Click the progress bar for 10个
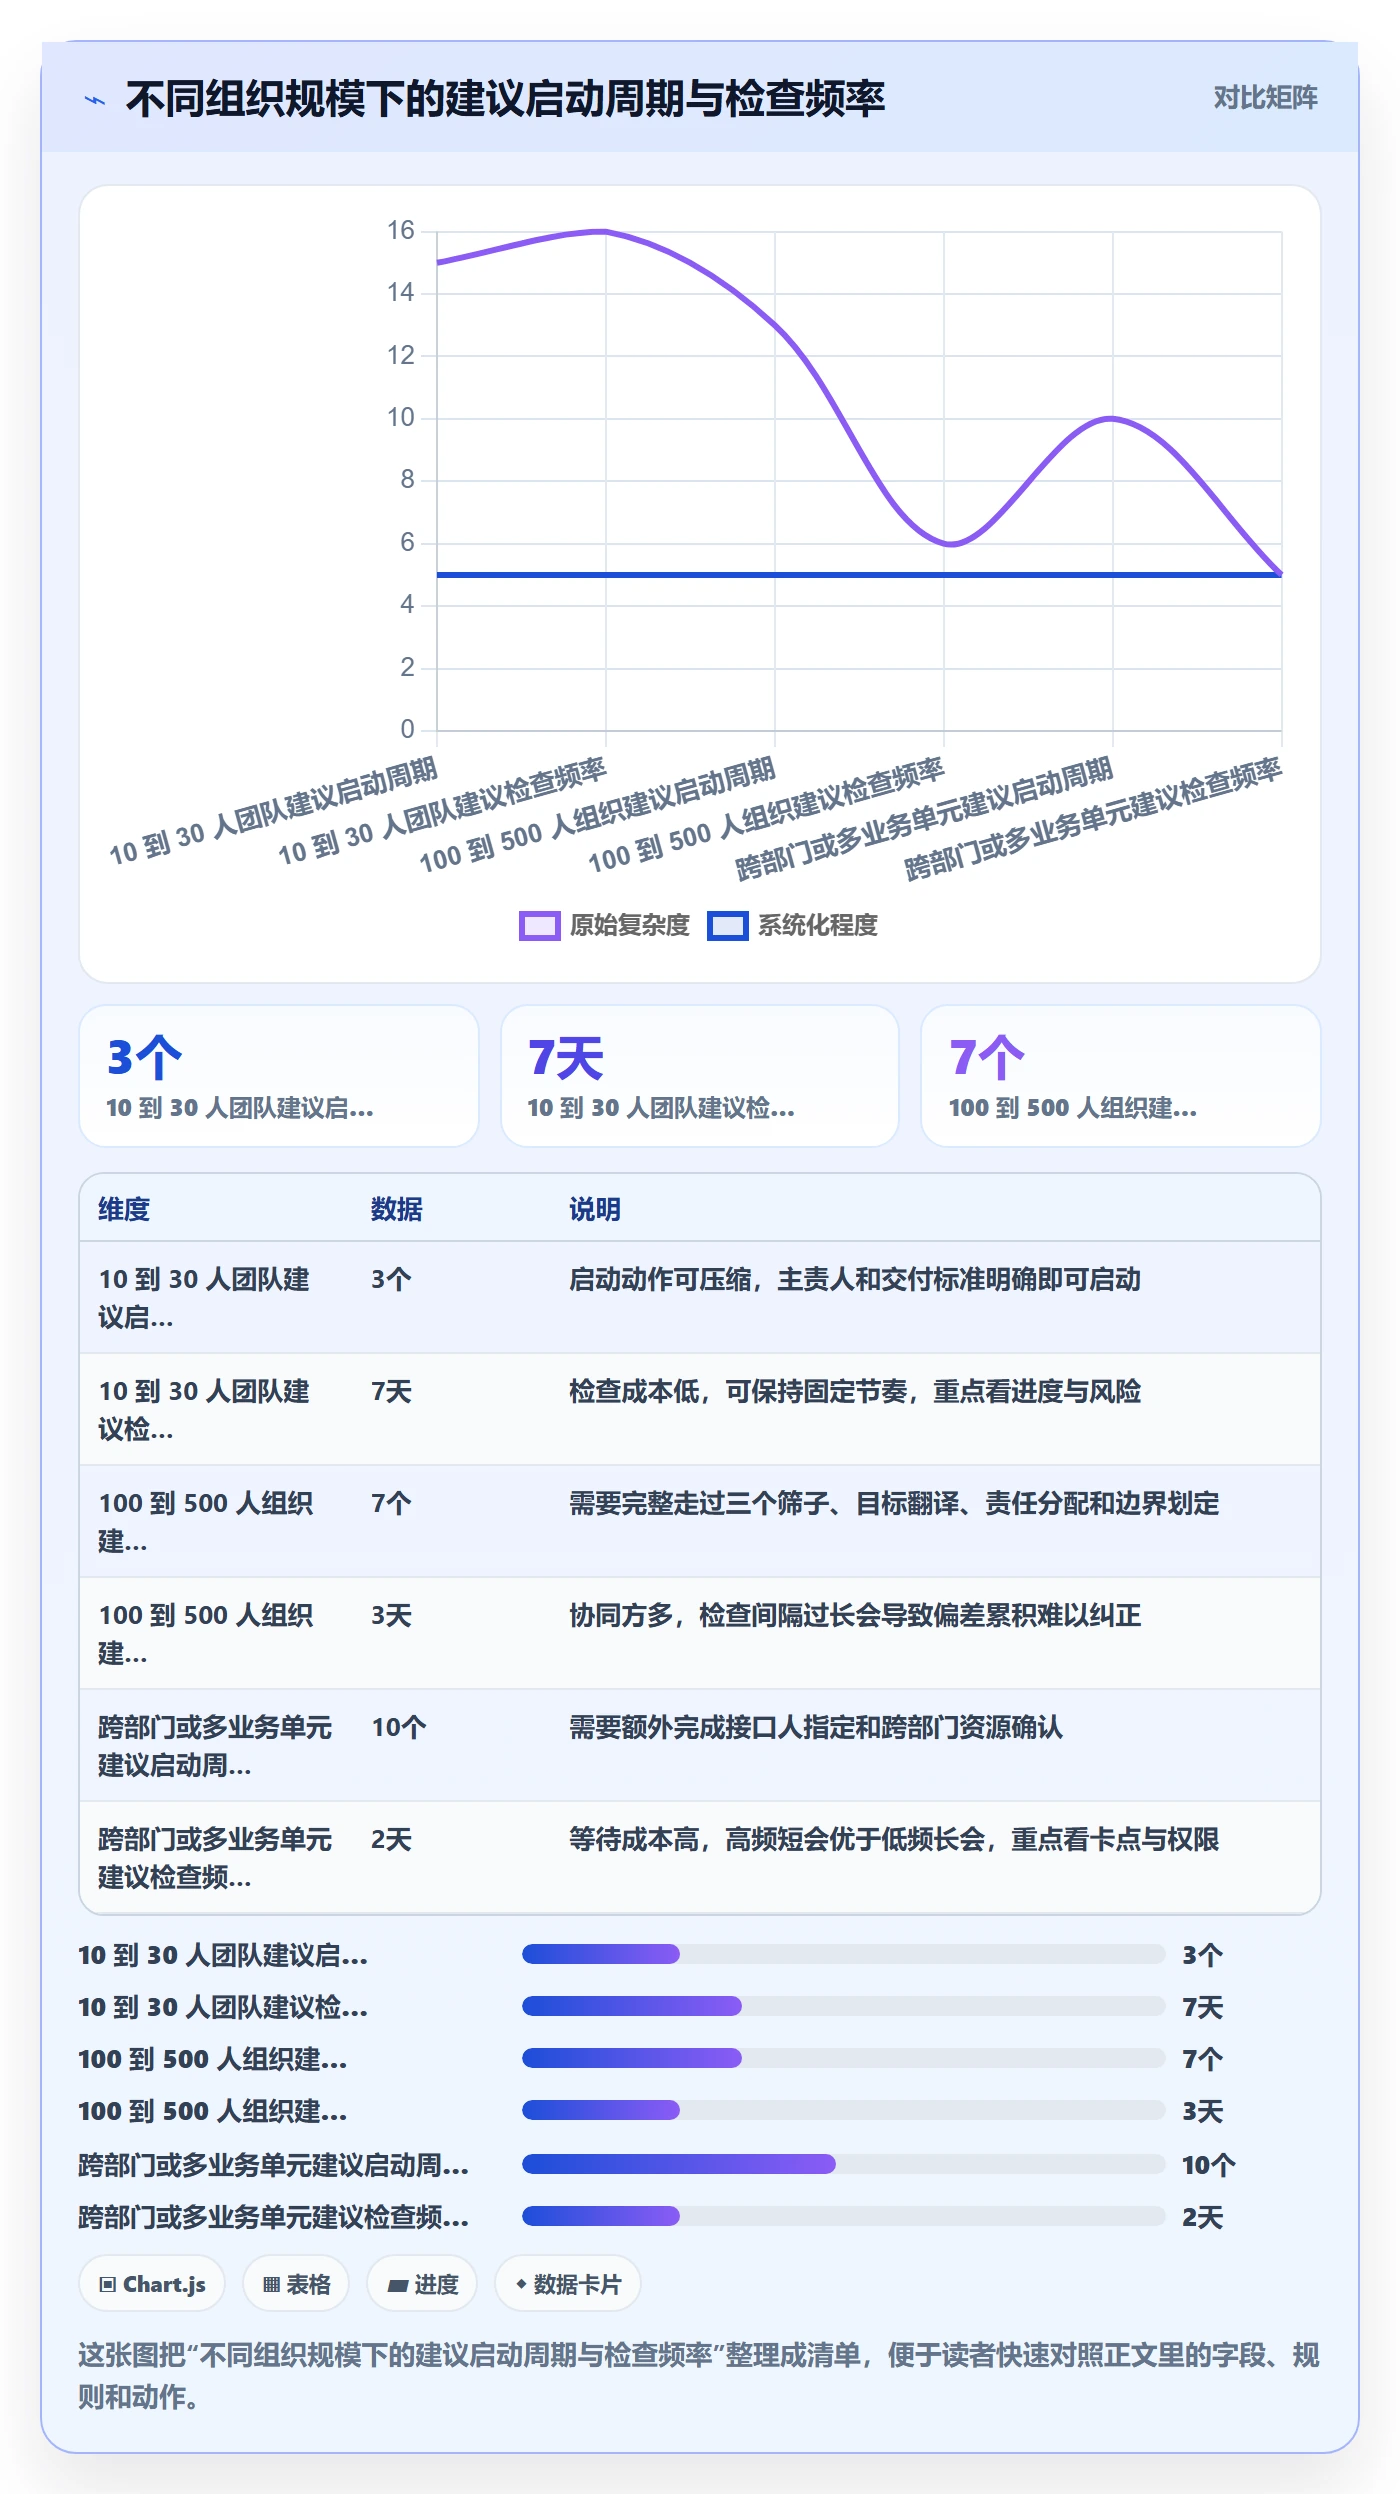Image resolution: width=1400 pixels, height=2494 pixels. click(843, 2164)
